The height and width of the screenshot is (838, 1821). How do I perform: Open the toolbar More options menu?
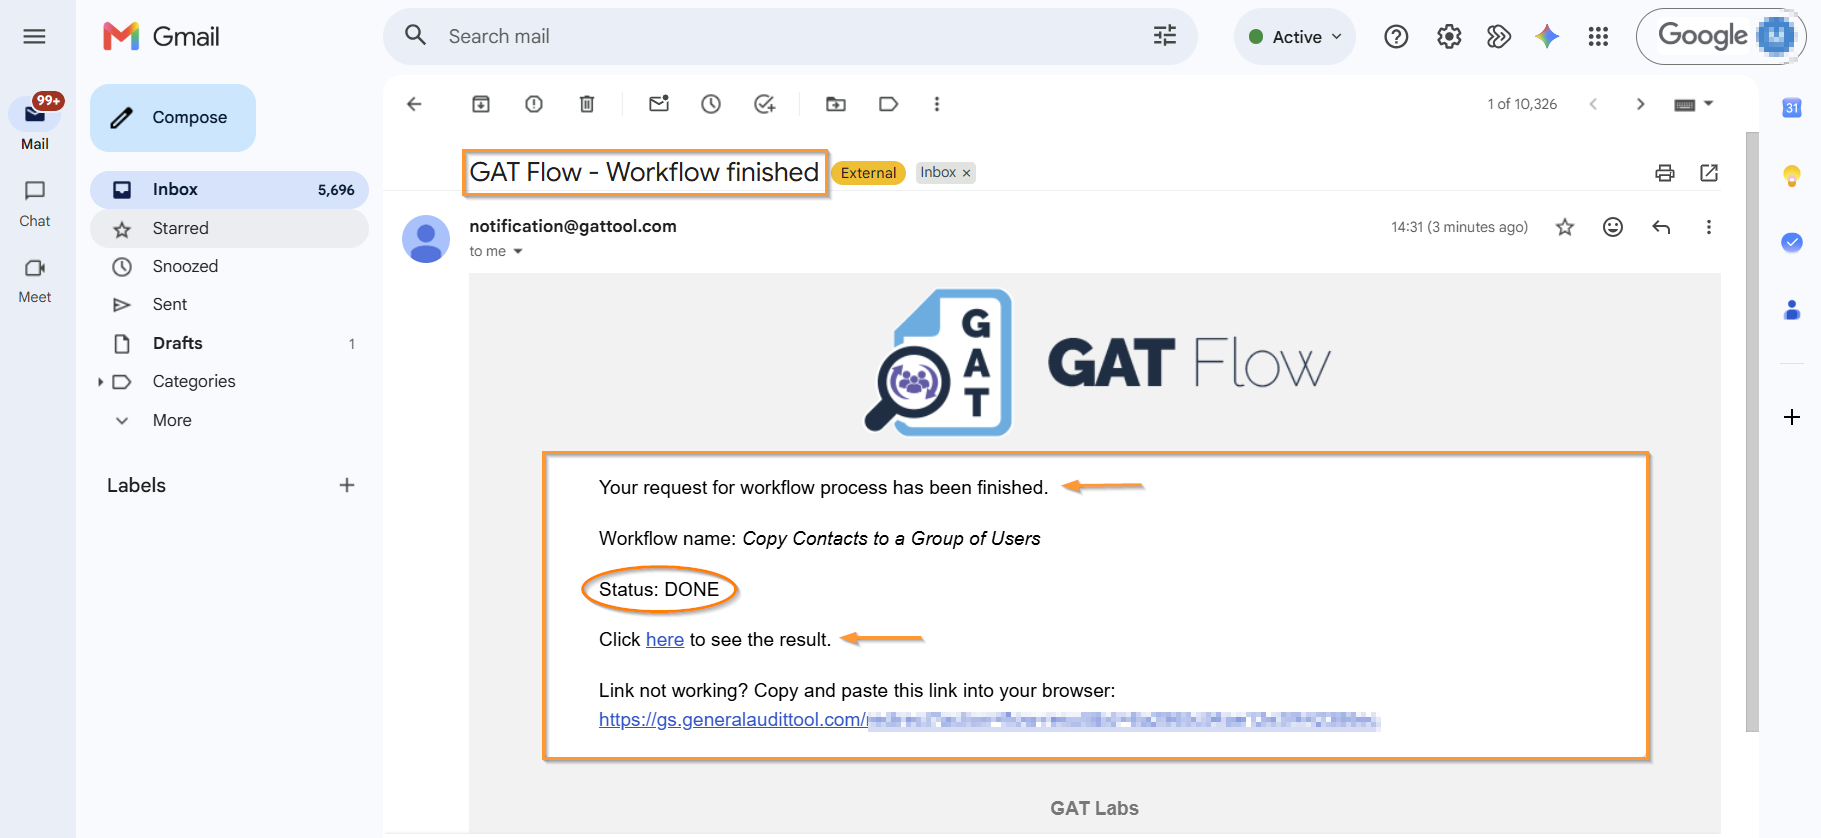click(x=937, y=104)
